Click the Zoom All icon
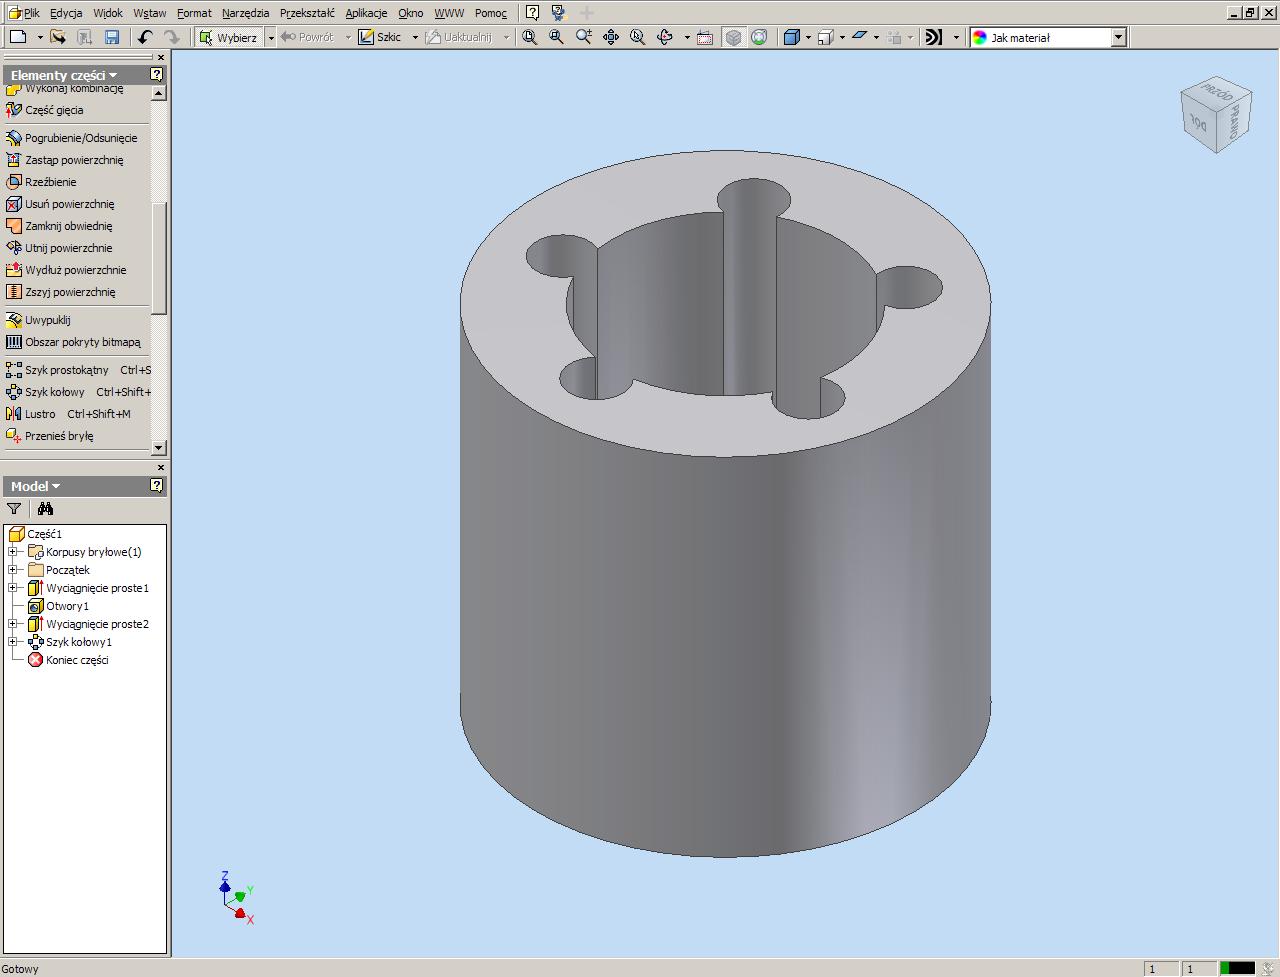The image size is (1280, 977). coord(530,37)
